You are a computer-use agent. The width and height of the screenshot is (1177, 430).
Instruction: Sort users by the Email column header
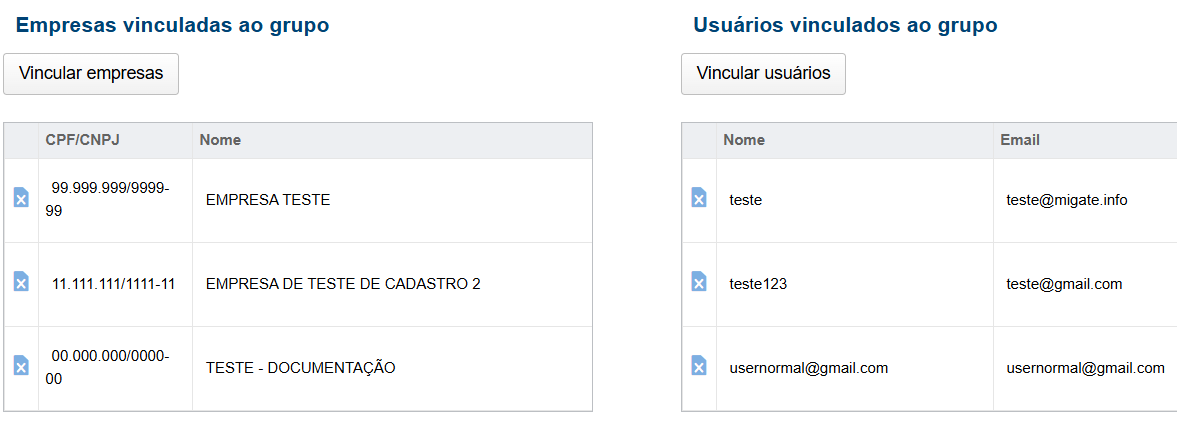1020,140
